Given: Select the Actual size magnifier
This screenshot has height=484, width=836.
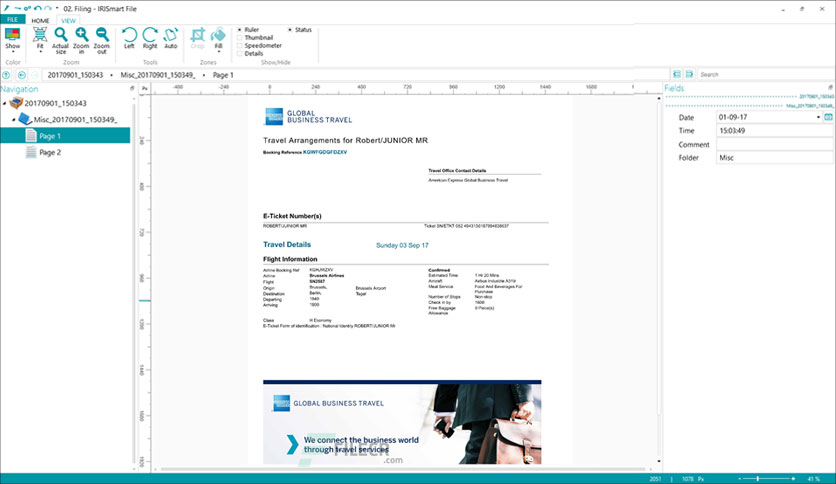Looking at the screenshot, I should 61,35.
